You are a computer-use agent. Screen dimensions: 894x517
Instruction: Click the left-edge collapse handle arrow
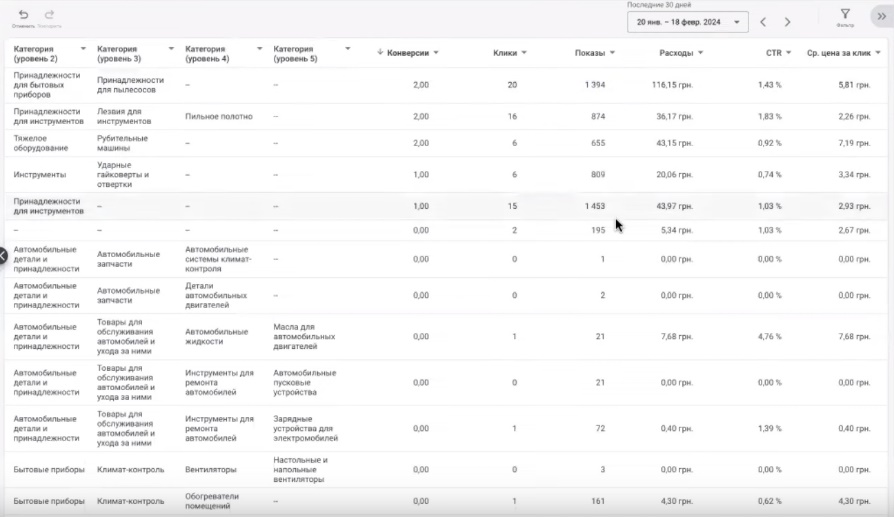click(x=3, y=256)
